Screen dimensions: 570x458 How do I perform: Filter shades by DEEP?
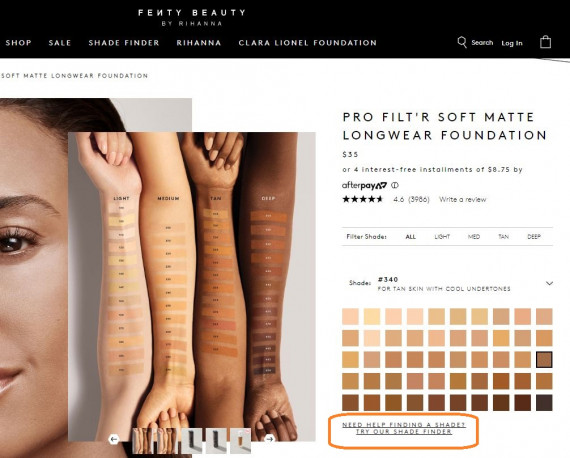(x=534, y=237)
